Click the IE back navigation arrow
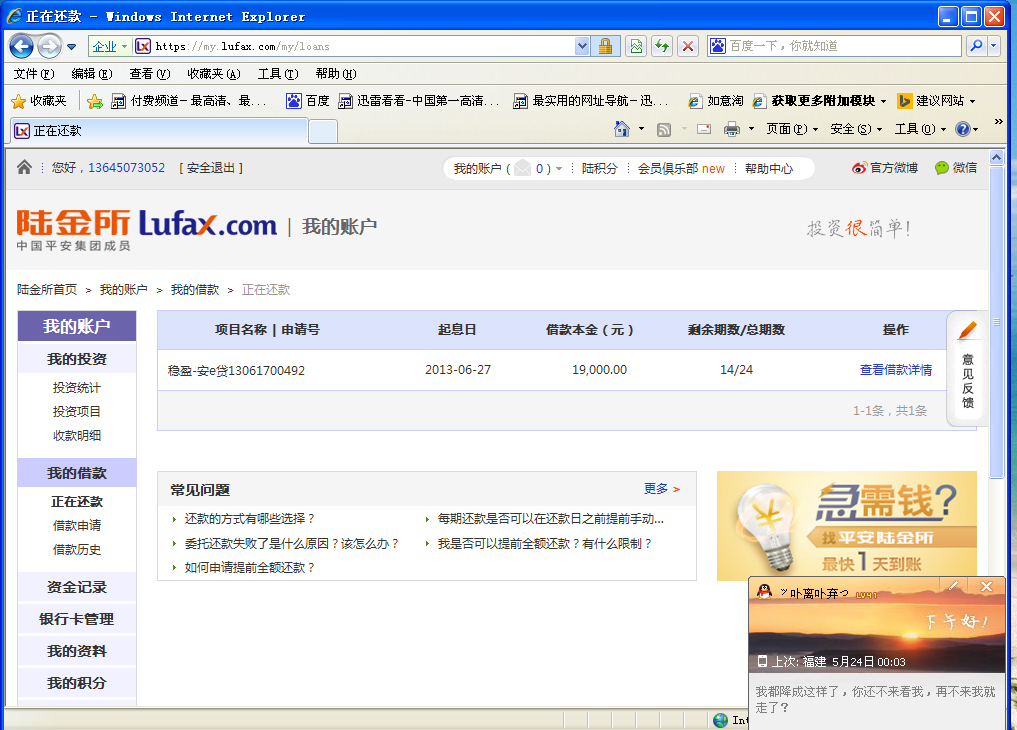The image size is (1017, 730). tap(22, 46)
